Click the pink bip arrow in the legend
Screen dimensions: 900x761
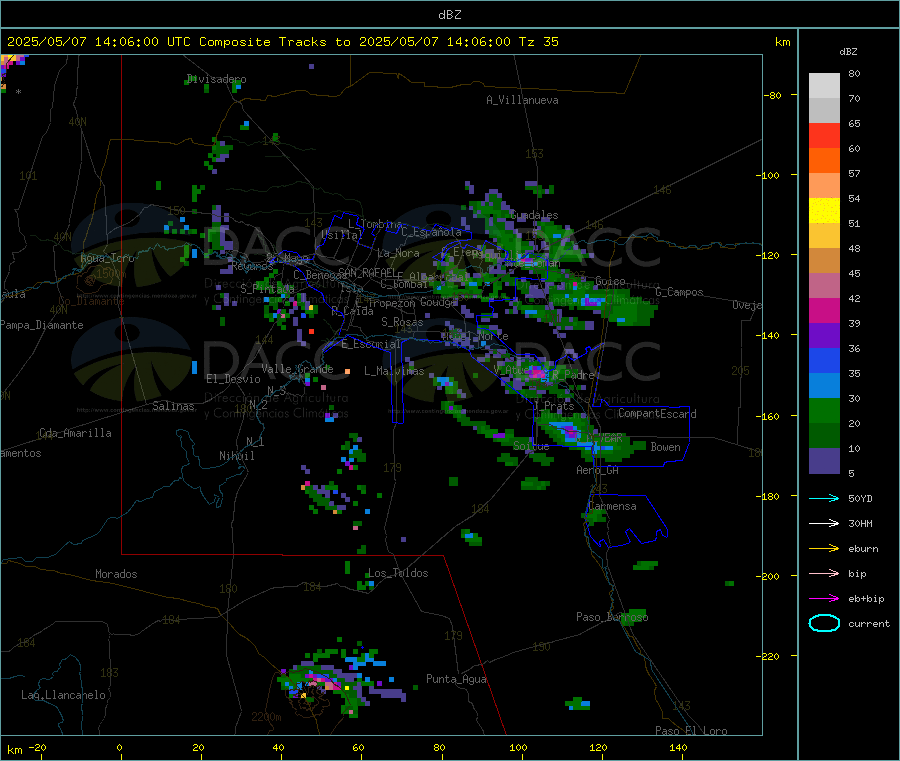824,573
